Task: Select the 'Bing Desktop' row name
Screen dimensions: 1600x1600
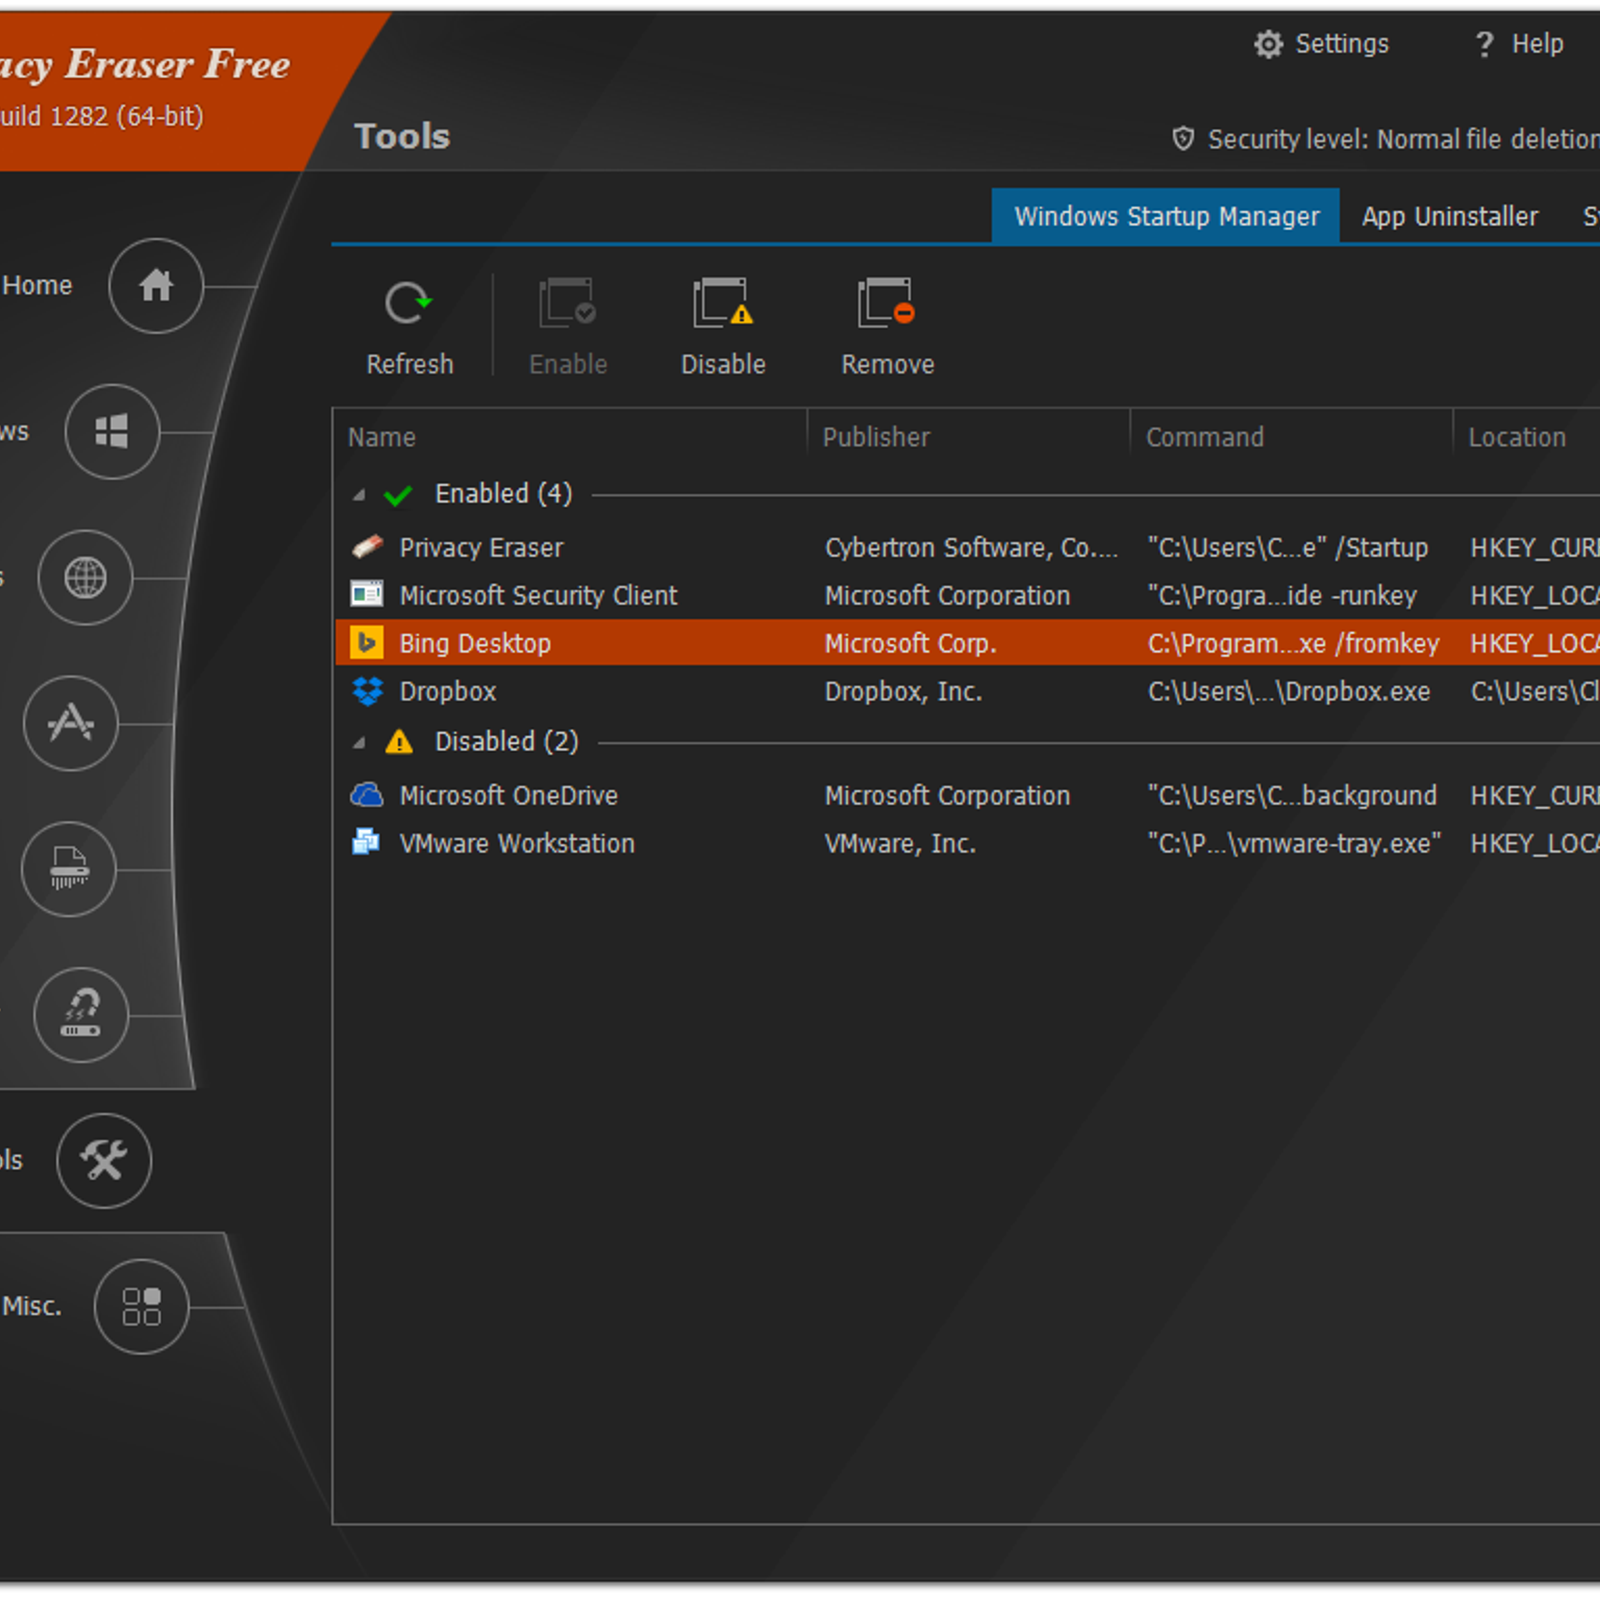Action: pyautogui.click(x=475, y=643)
